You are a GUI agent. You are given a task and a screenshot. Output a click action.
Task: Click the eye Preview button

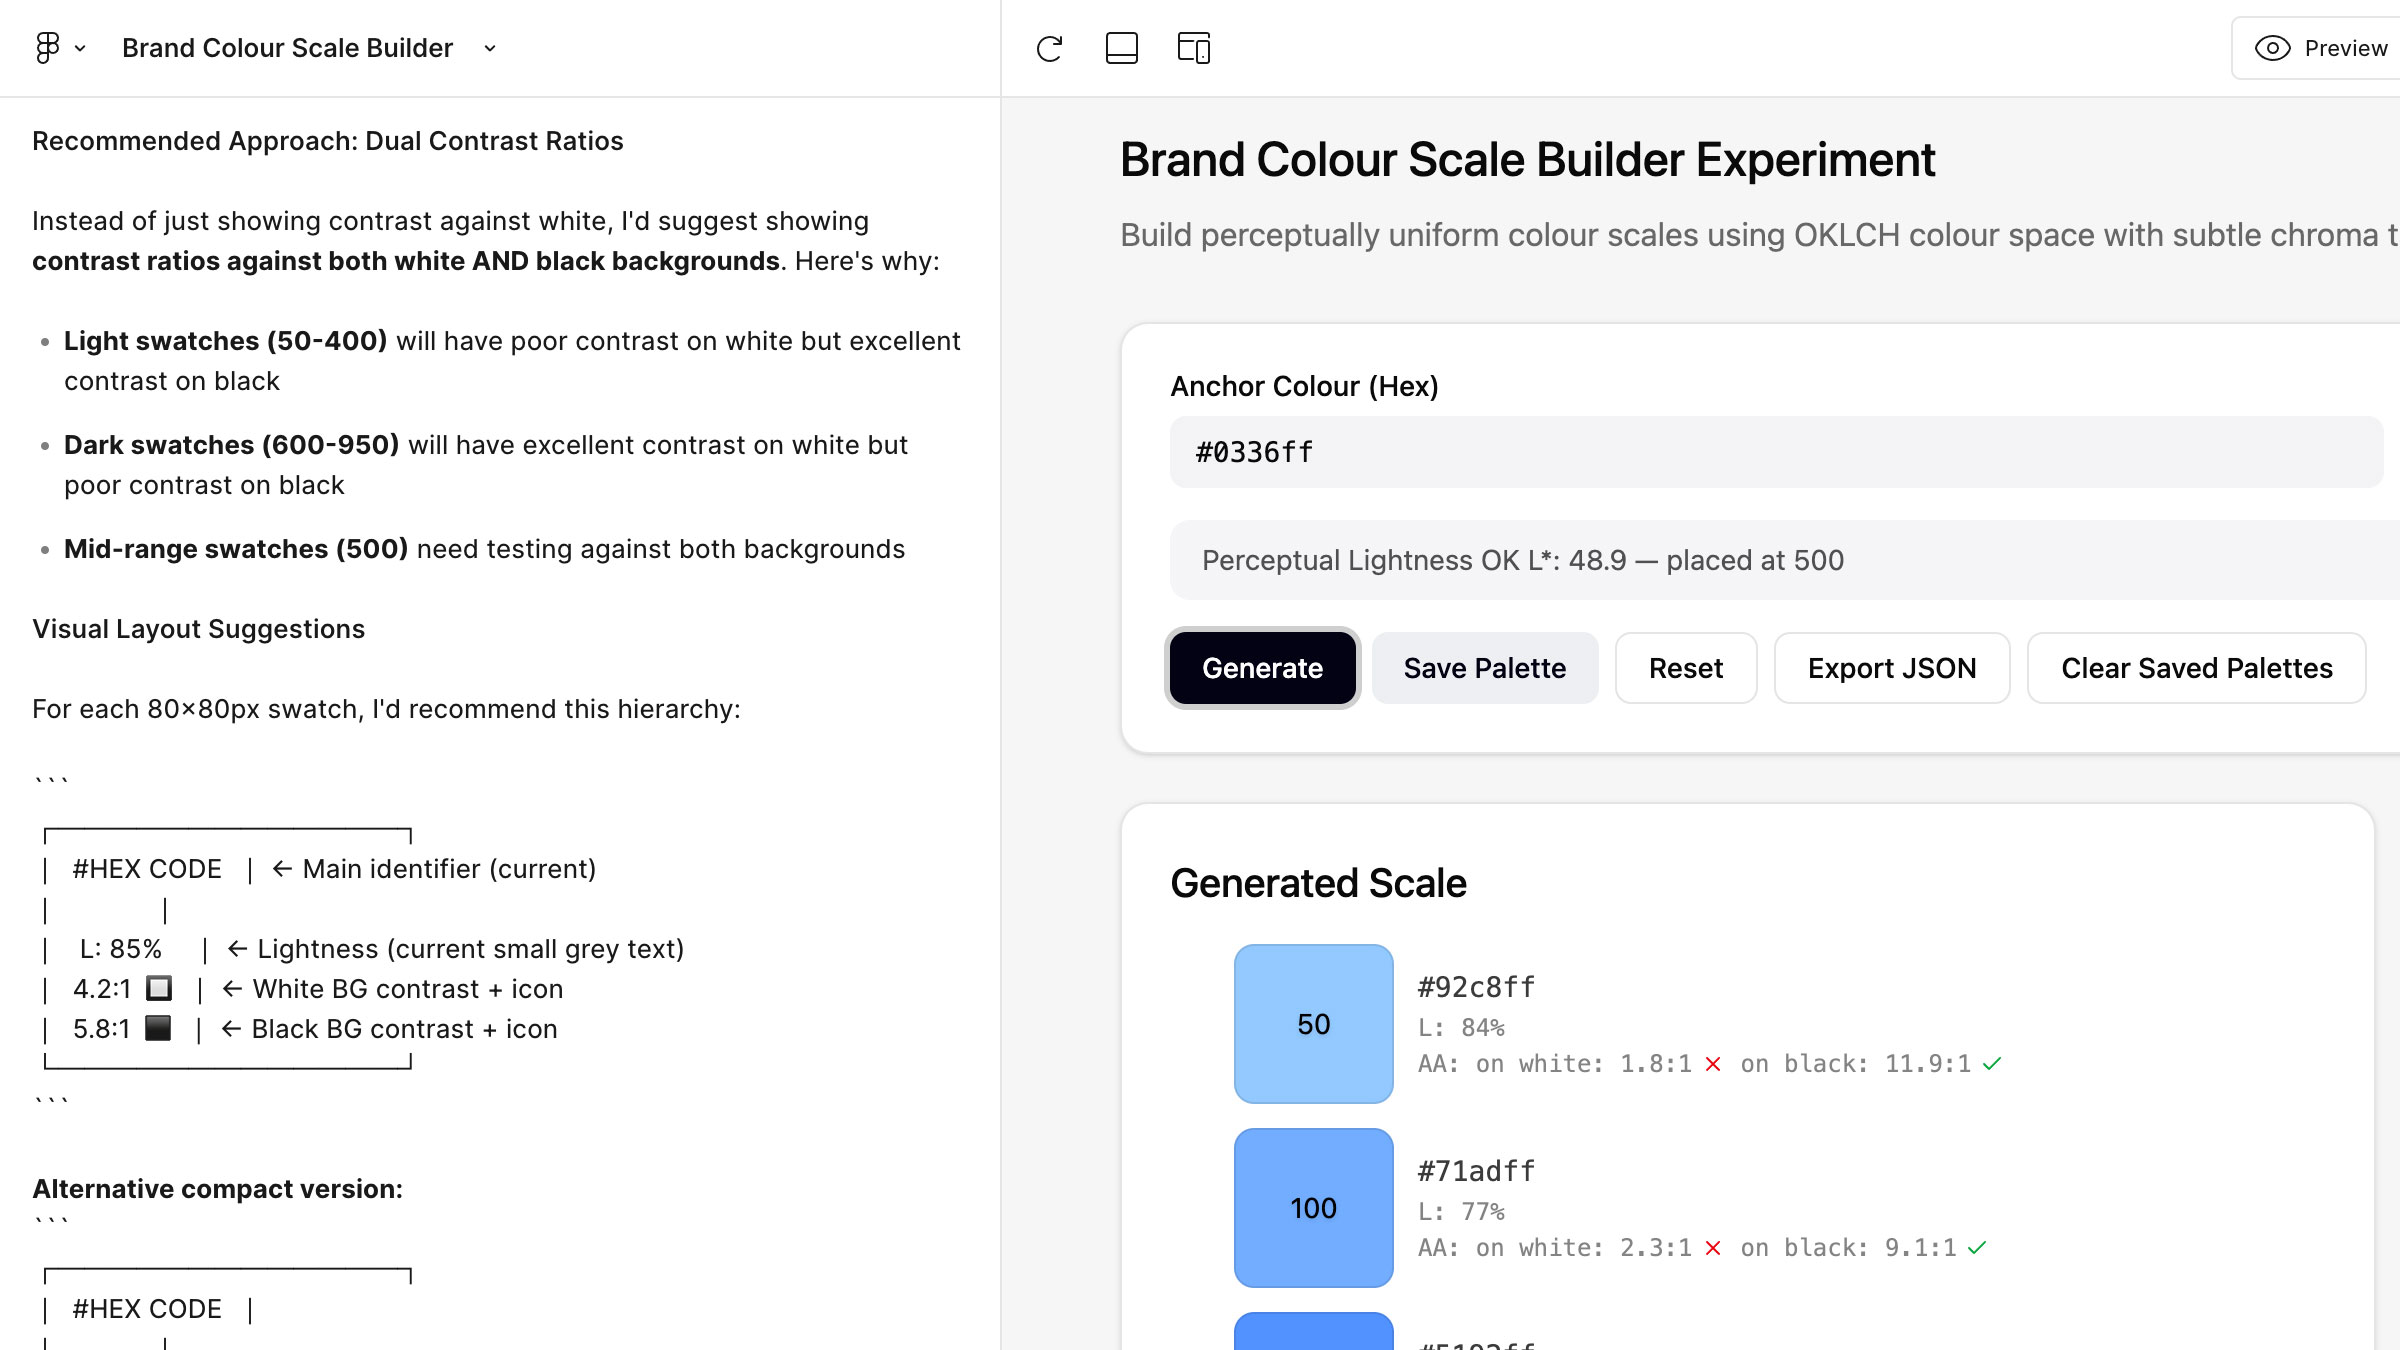2320,48
